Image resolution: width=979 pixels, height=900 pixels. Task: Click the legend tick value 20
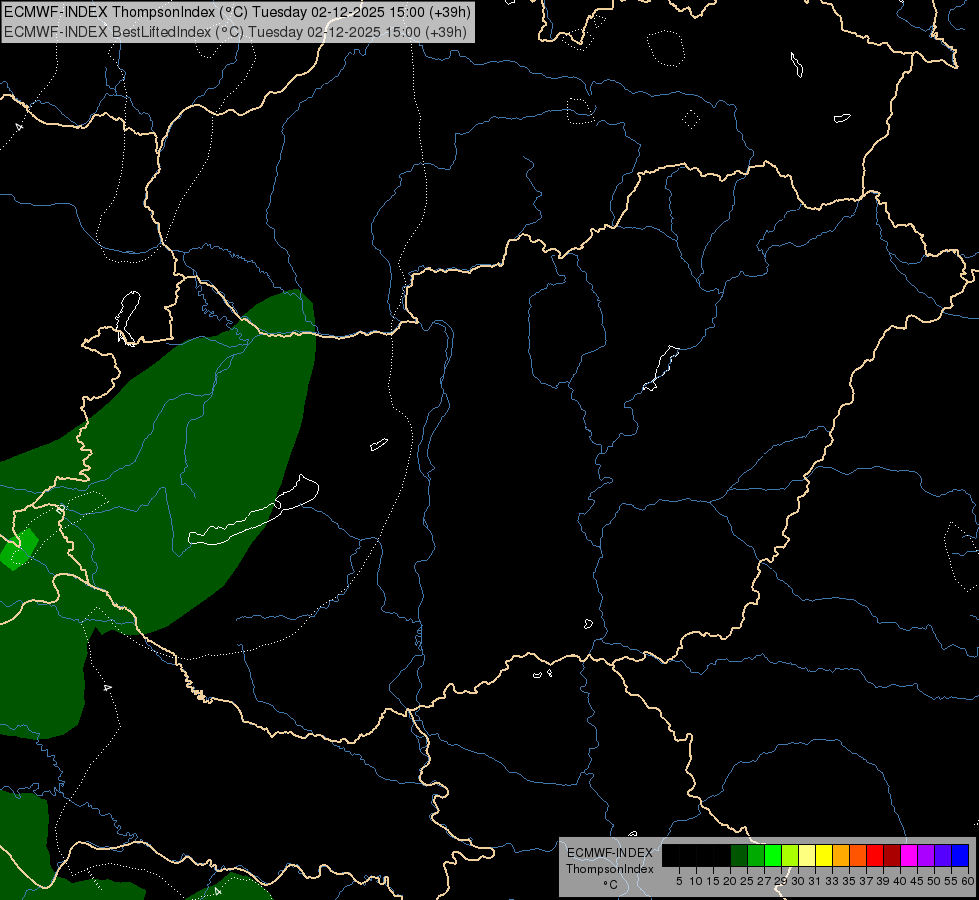[730, 881]
